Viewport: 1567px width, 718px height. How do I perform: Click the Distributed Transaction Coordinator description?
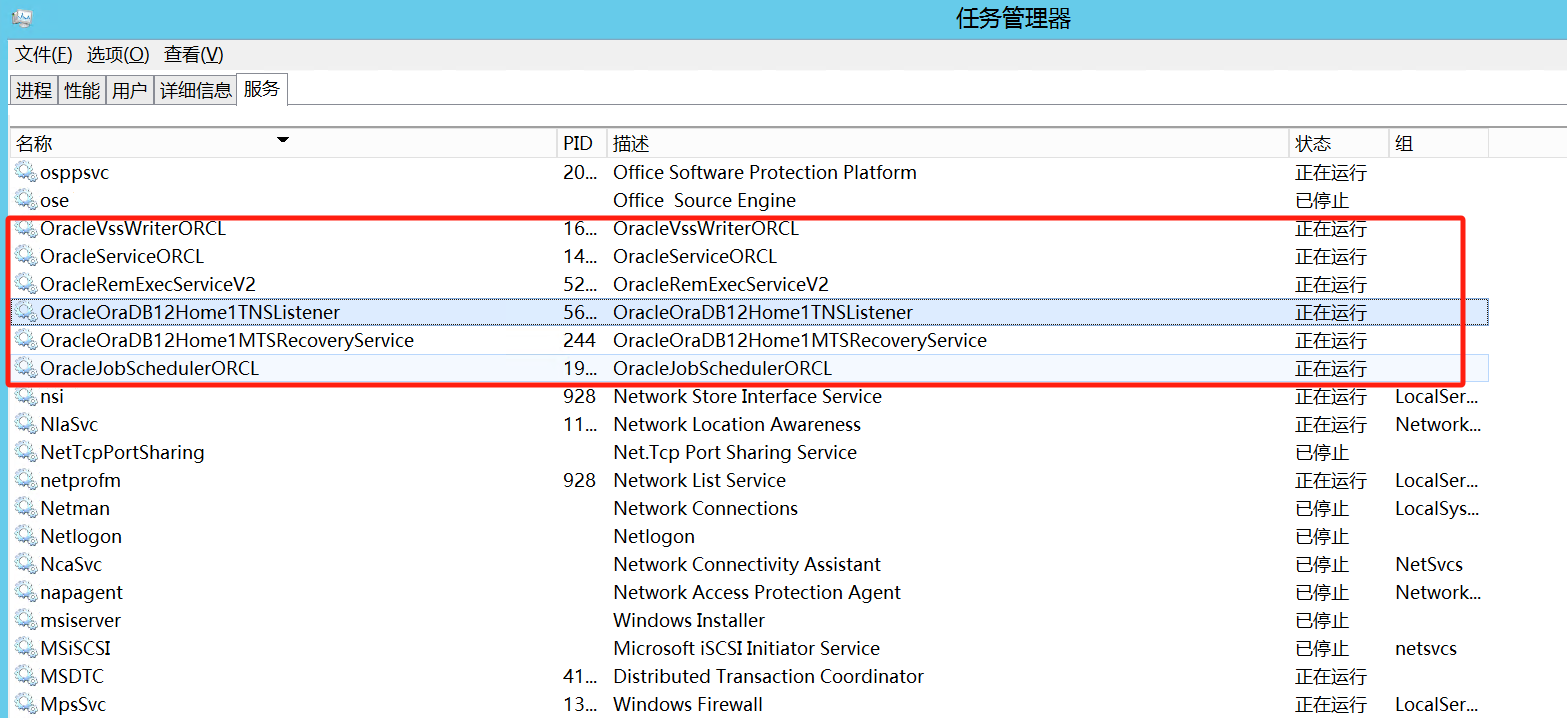coord(769,676)
